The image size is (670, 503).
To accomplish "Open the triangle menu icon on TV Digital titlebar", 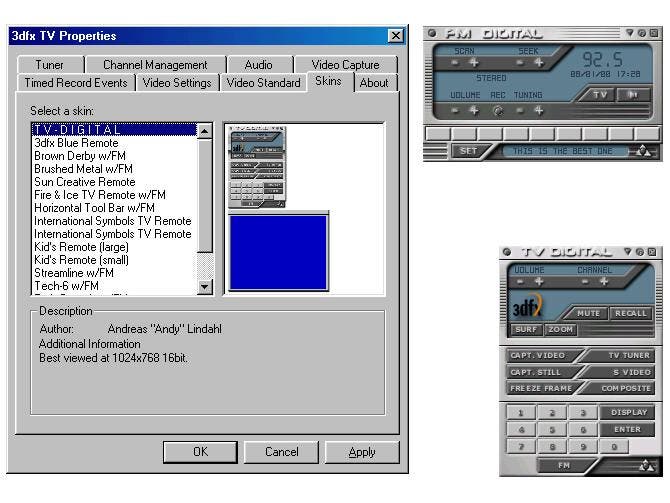I will tap(628, 252).
